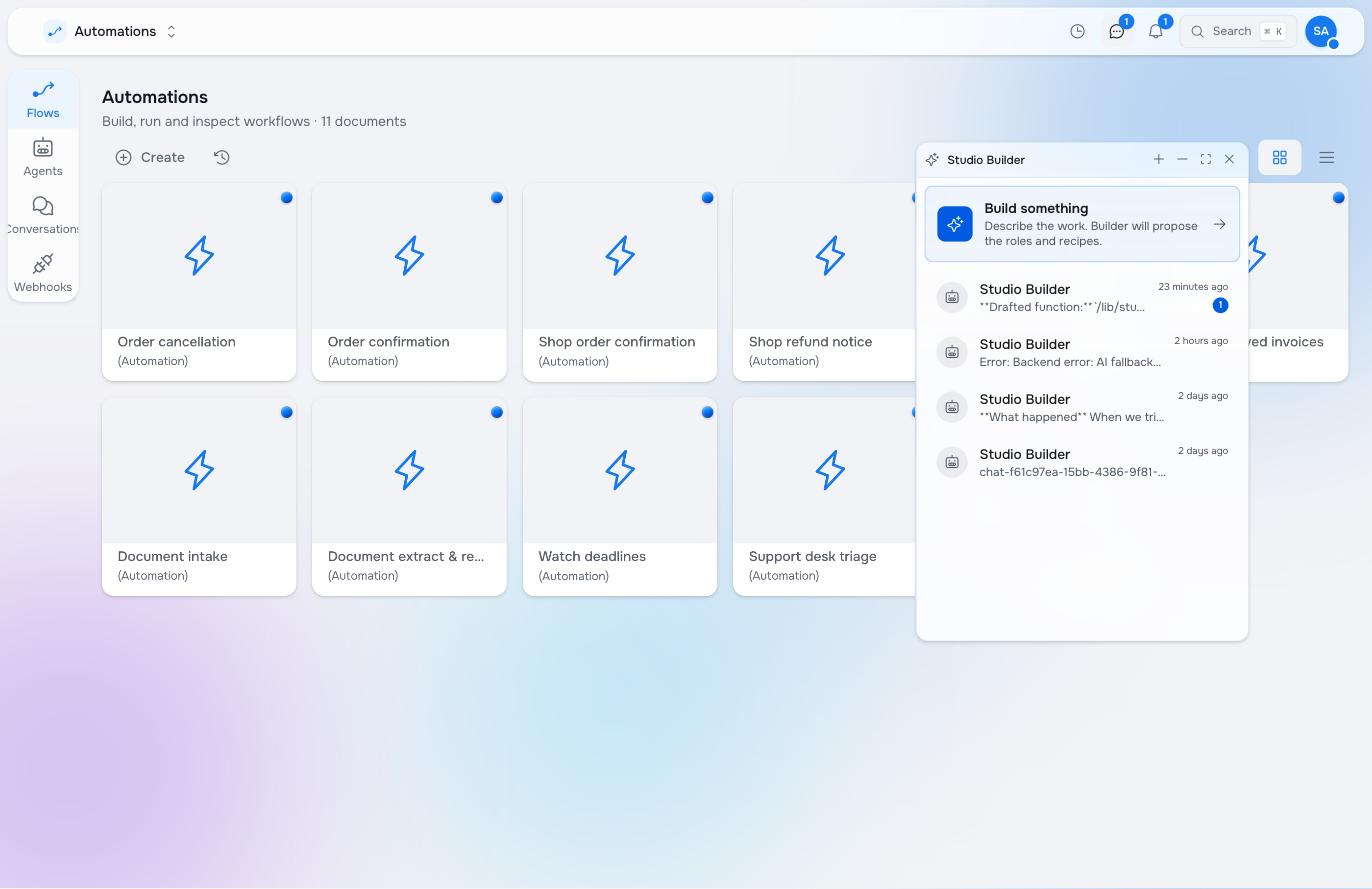Image resolution: width=1372 pixels, height=889 pixels.
Task: Open the Order cancellation automation card
Action: (199, 282)
